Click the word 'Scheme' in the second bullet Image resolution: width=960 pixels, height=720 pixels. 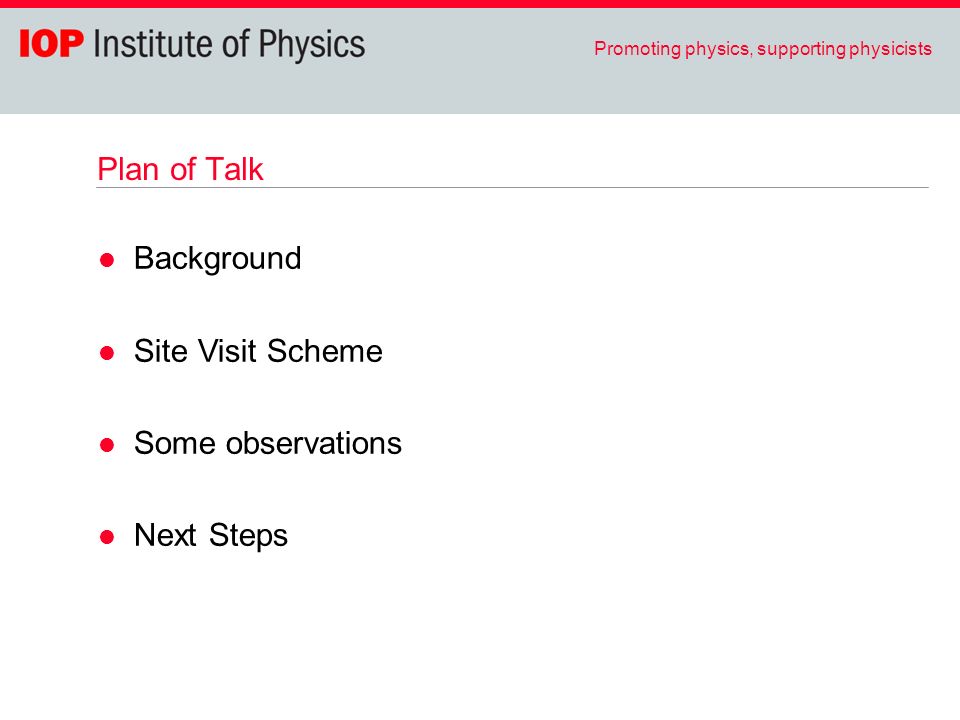click(324, 351)
